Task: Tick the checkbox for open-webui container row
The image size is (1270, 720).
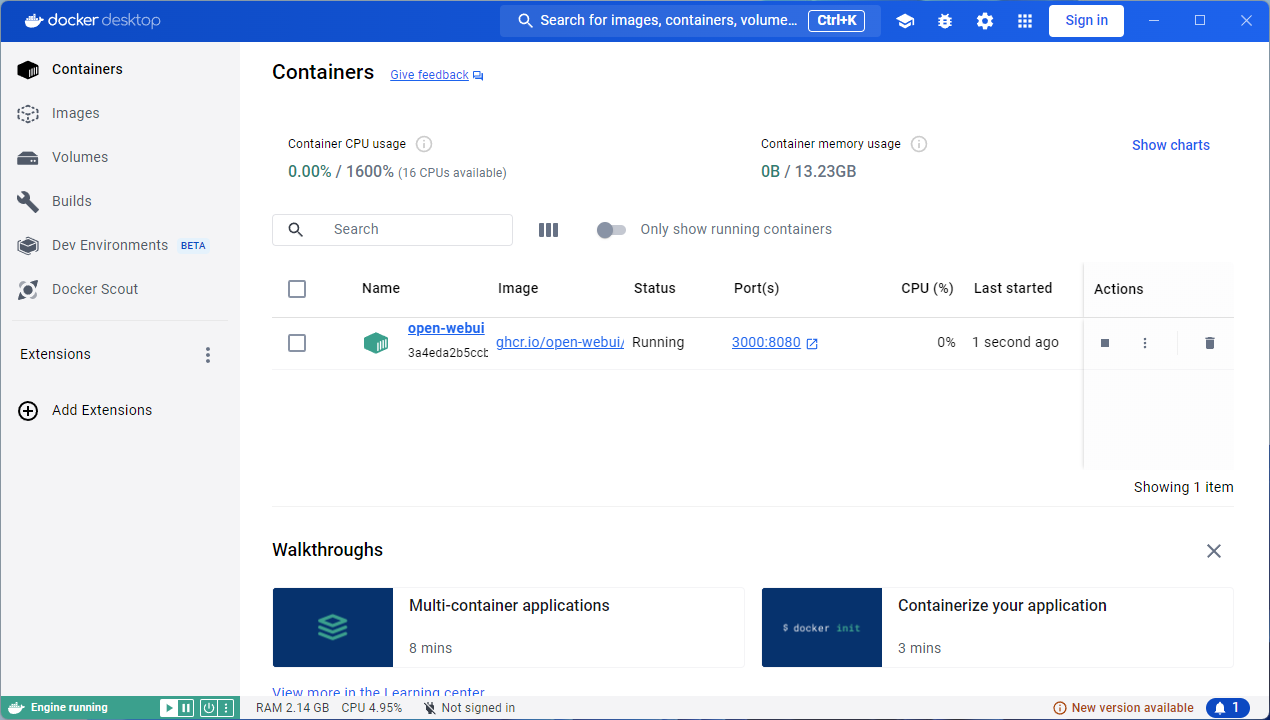Action: tap(297, 343)
